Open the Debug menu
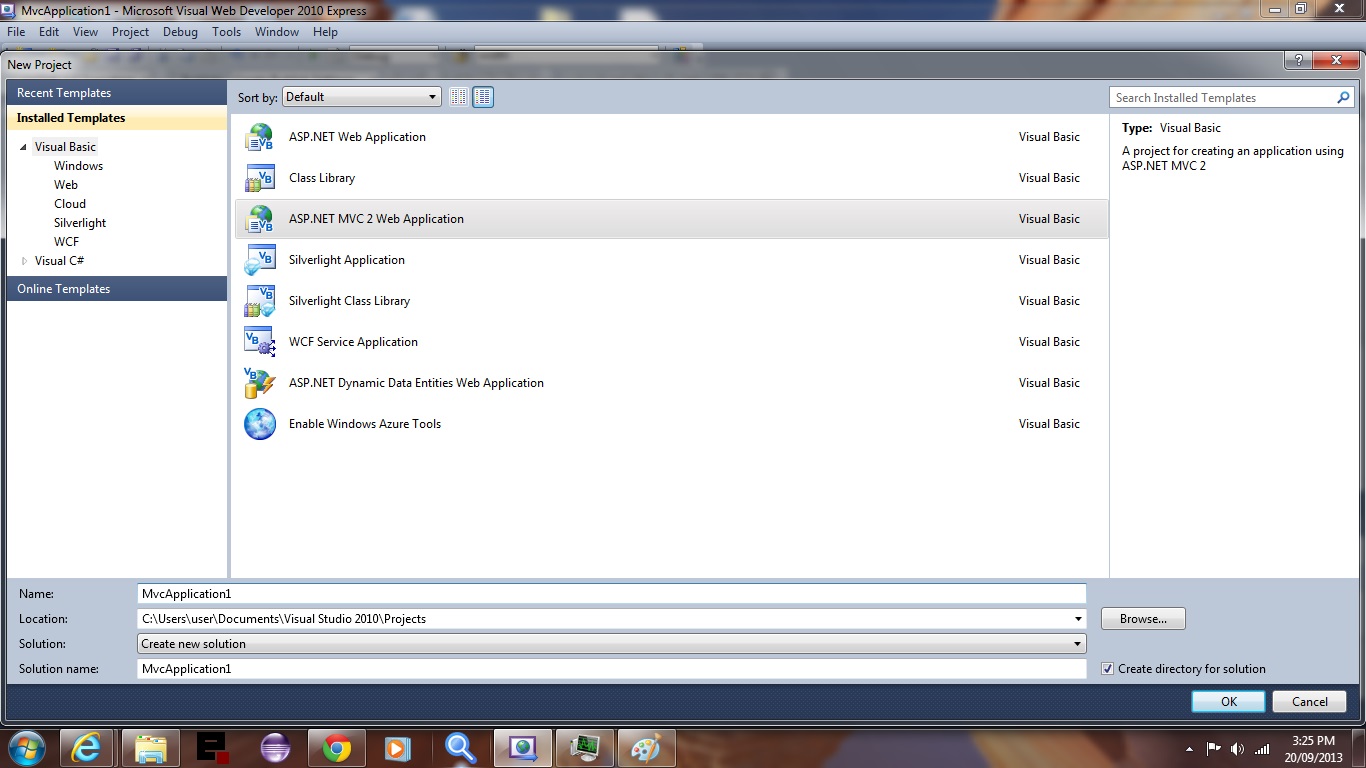 [x=181, y=32]
